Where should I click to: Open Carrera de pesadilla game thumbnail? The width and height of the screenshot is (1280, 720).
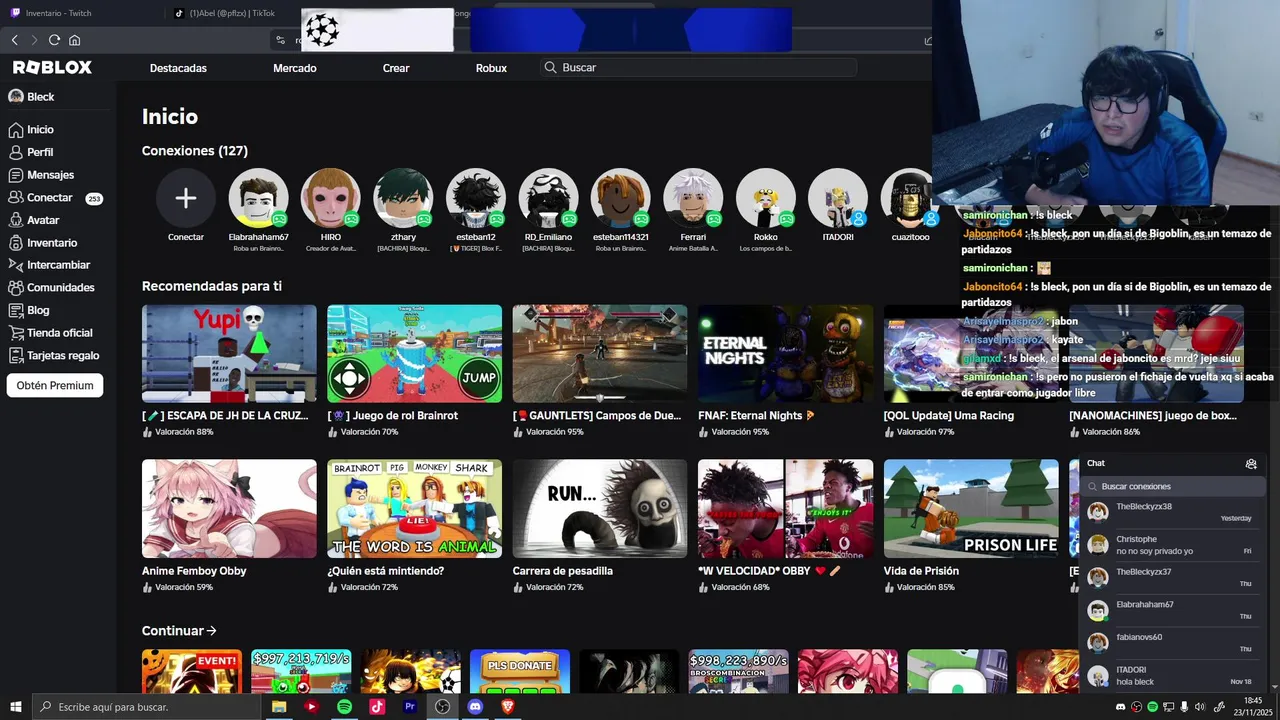click(x=600, y=508)
